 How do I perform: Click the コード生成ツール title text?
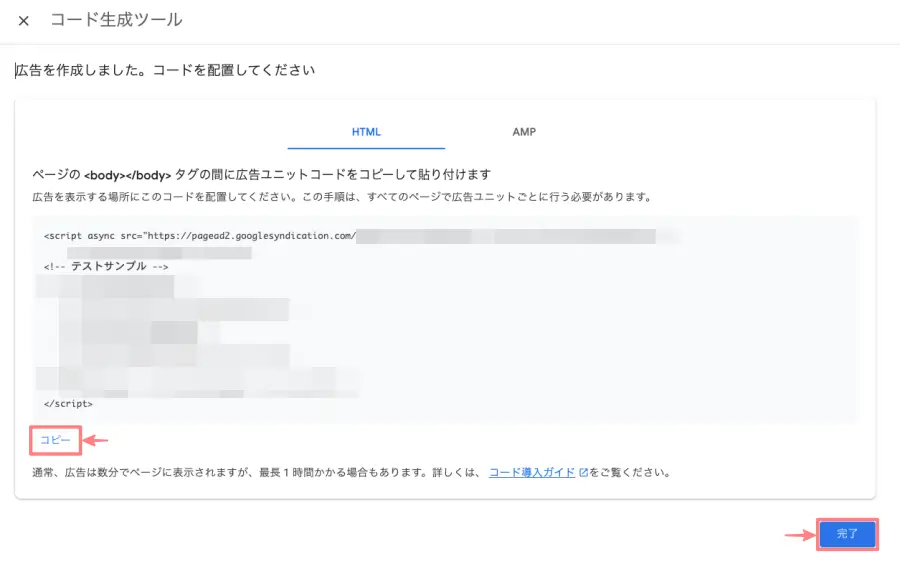point(117,20)
